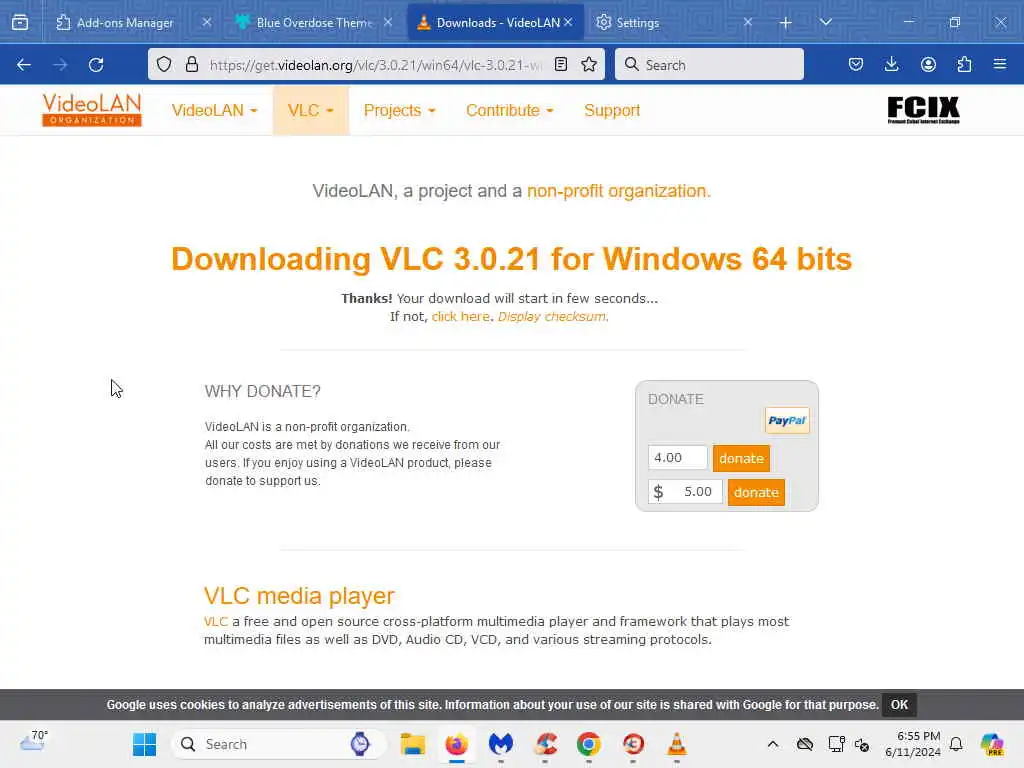The image size is (1024, 768).
Task: Expand the VLC nav dropdown
Action: [311, 110]
